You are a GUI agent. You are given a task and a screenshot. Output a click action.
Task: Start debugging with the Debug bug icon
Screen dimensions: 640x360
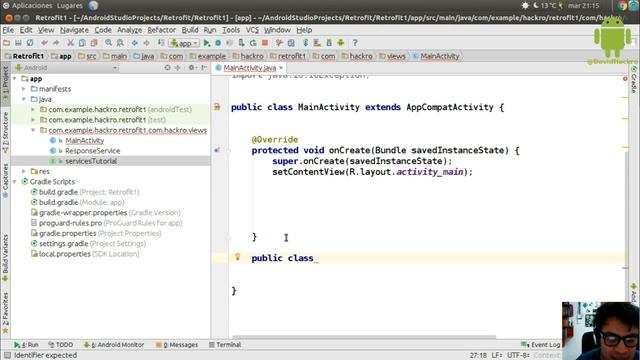(x=218, y=43)
